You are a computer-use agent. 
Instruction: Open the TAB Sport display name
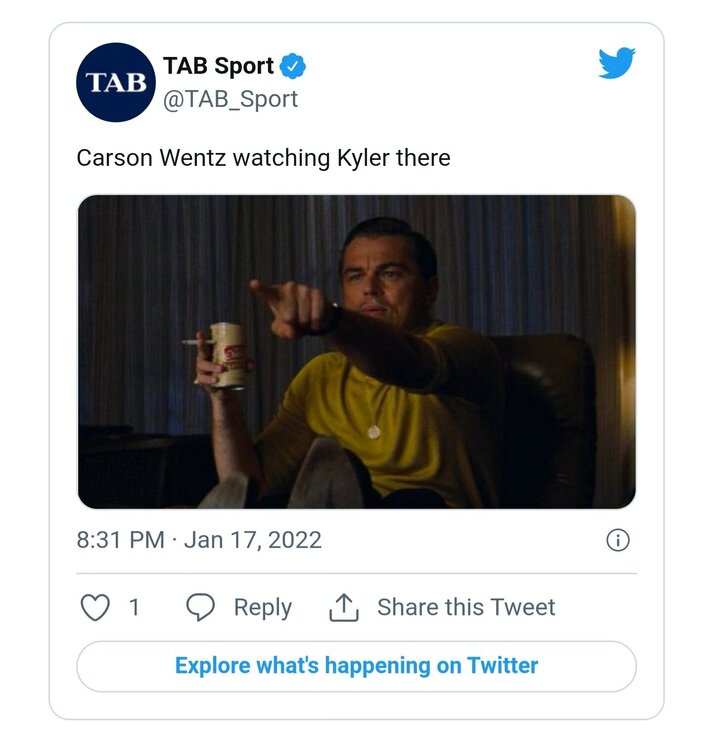tap(218, 67)
